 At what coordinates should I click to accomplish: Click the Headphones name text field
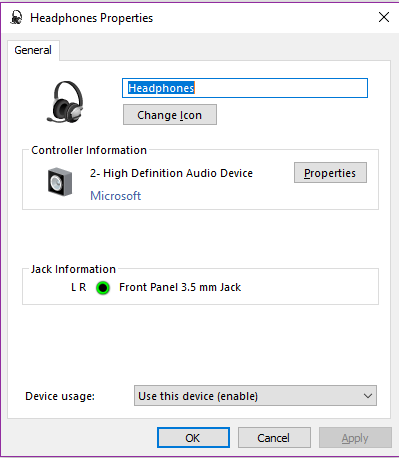(x=245, y=88)
